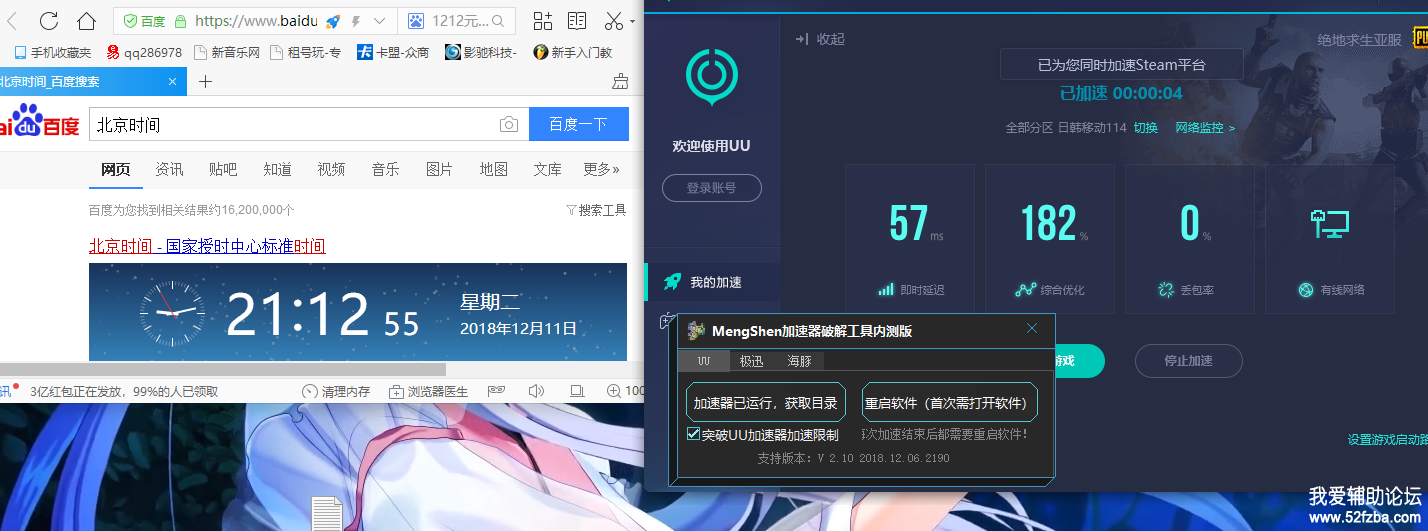Open the 网络监控 link

[x=1205, y=128]
